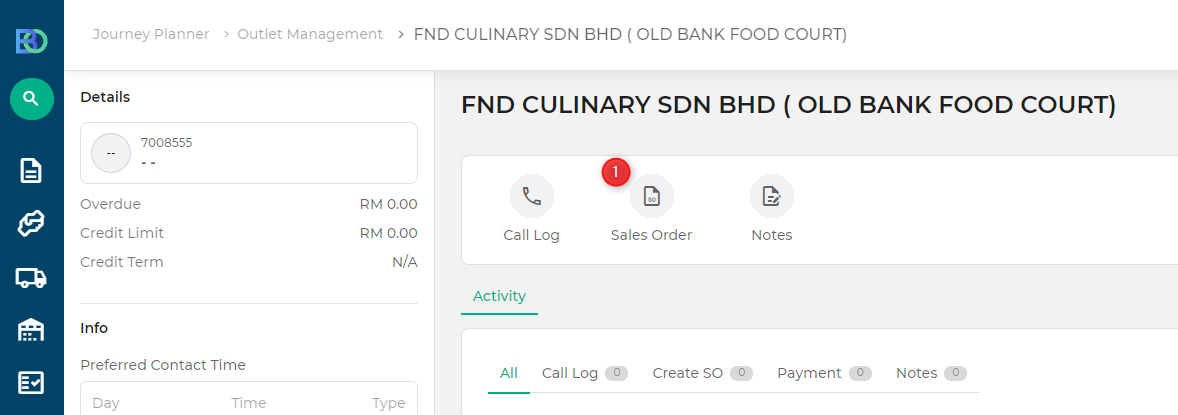Open the warehouse icon in sidebar
The width and height of the screenshot is (1178, 415).
tap(31, 329)
